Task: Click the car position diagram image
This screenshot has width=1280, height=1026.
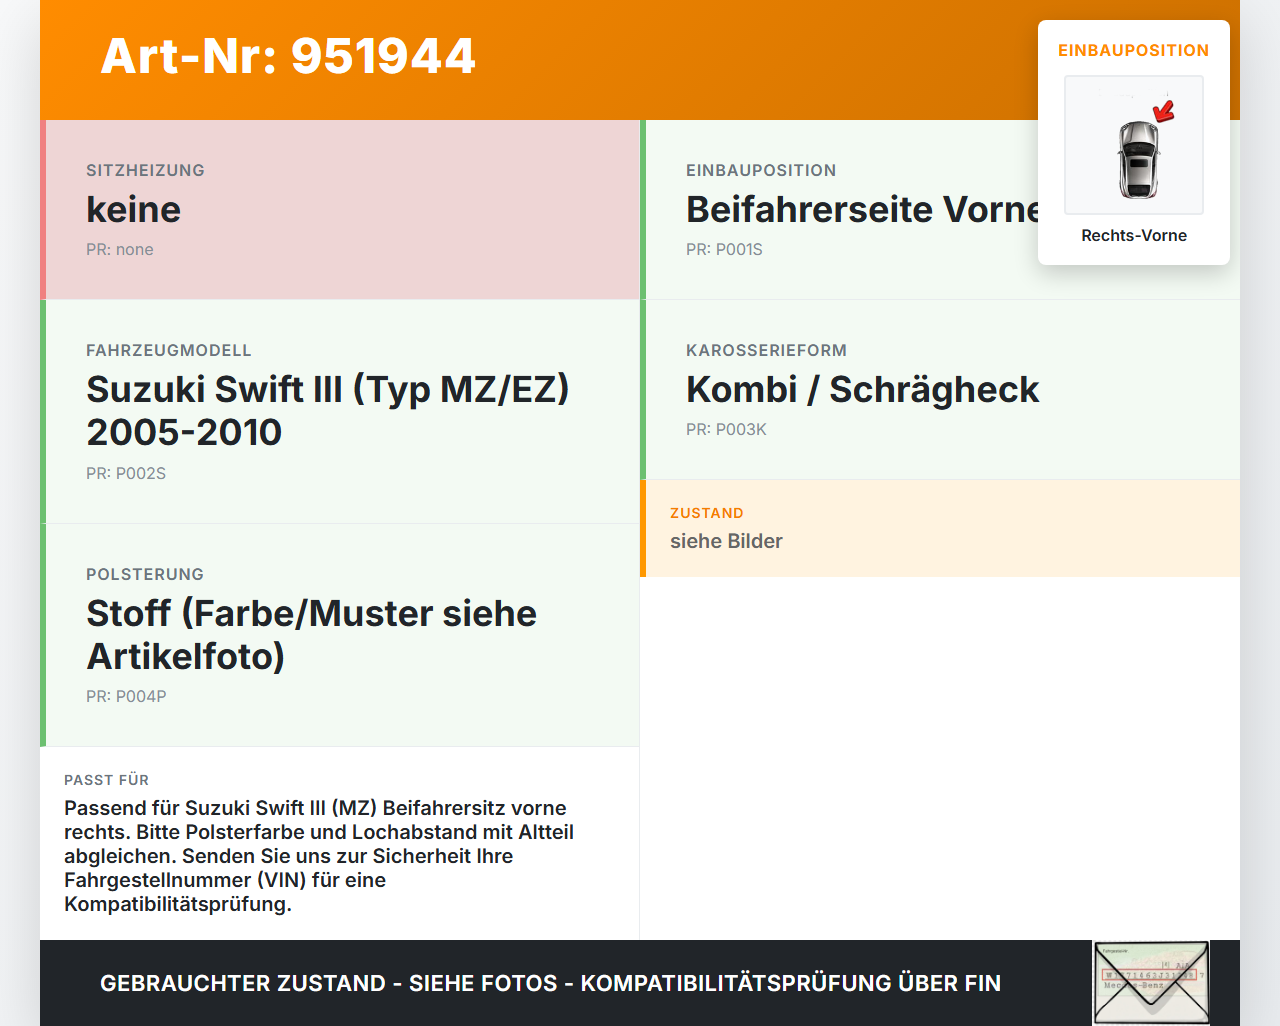Action: tap(1134, 145)
